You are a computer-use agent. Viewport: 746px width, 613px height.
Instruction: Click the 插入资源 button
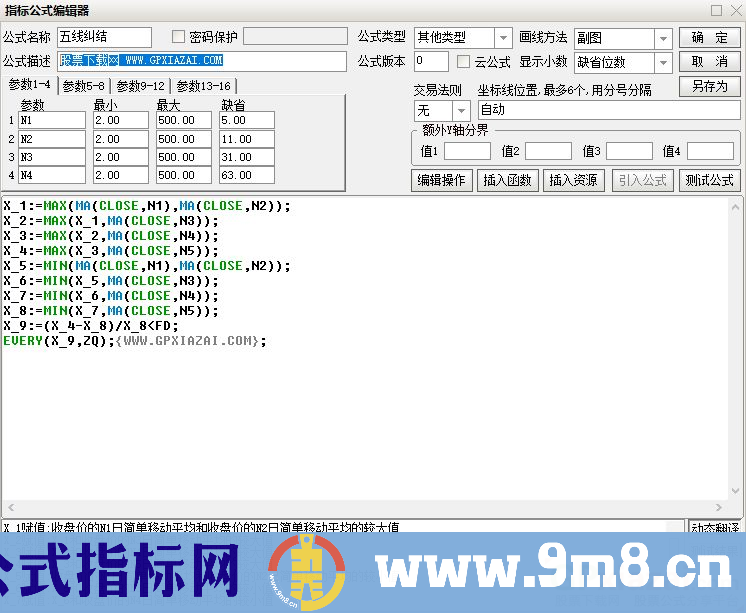(574, 180)
